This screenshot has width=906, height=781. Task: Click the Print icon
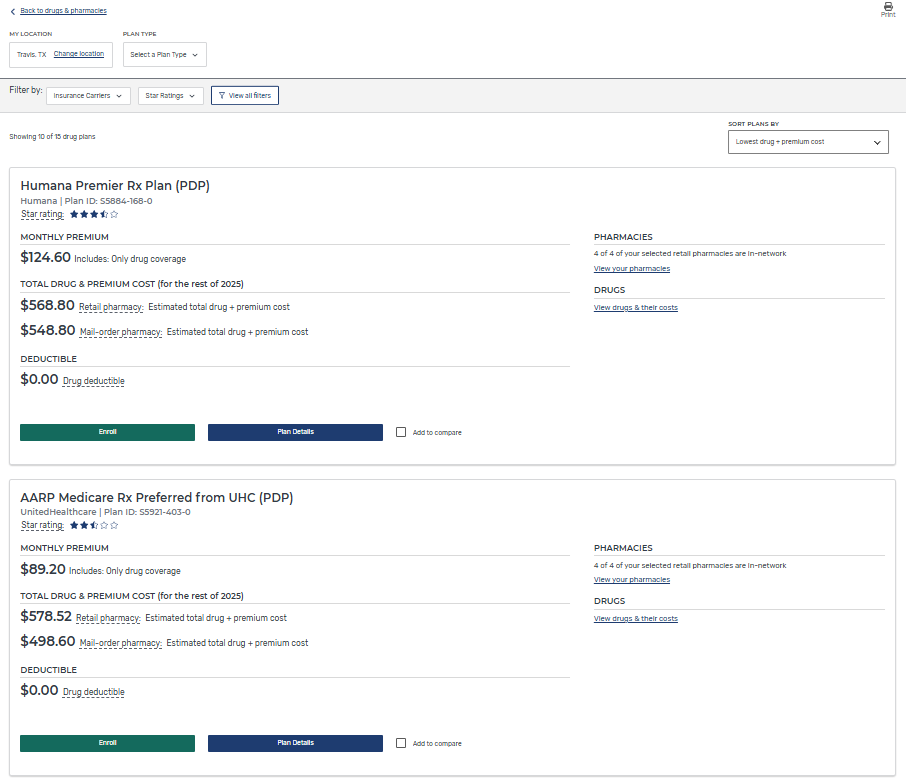point(887,7)
